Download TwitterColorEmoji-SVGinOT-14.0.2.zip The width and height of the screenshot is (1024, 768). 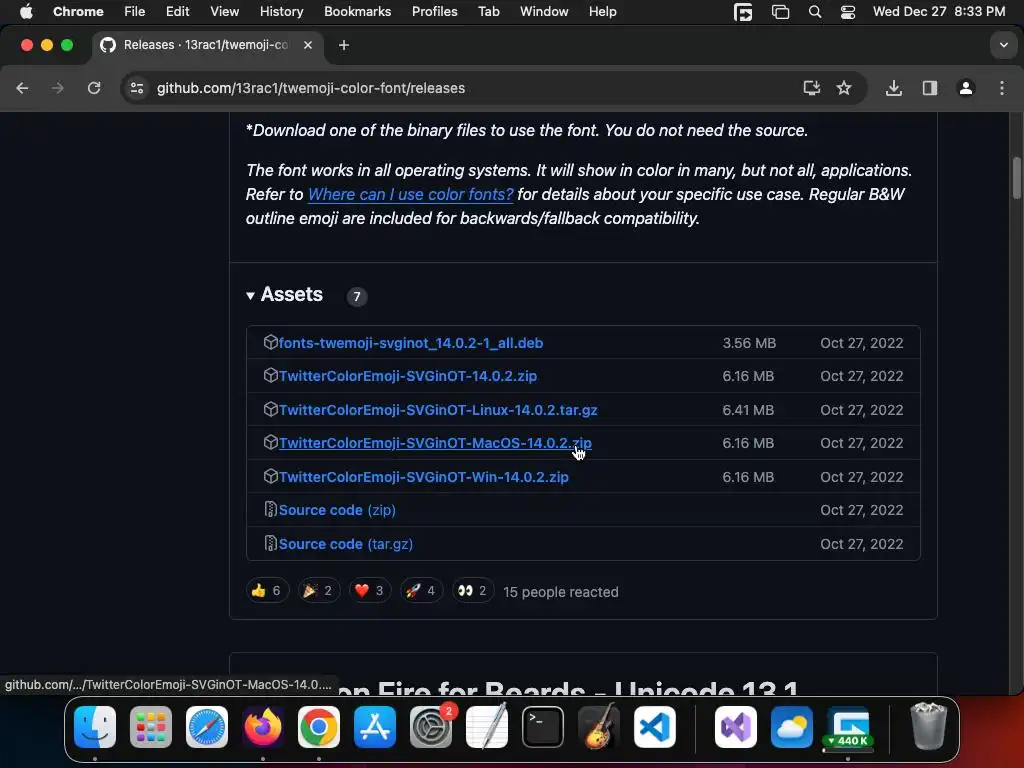(x=408, y=376)
